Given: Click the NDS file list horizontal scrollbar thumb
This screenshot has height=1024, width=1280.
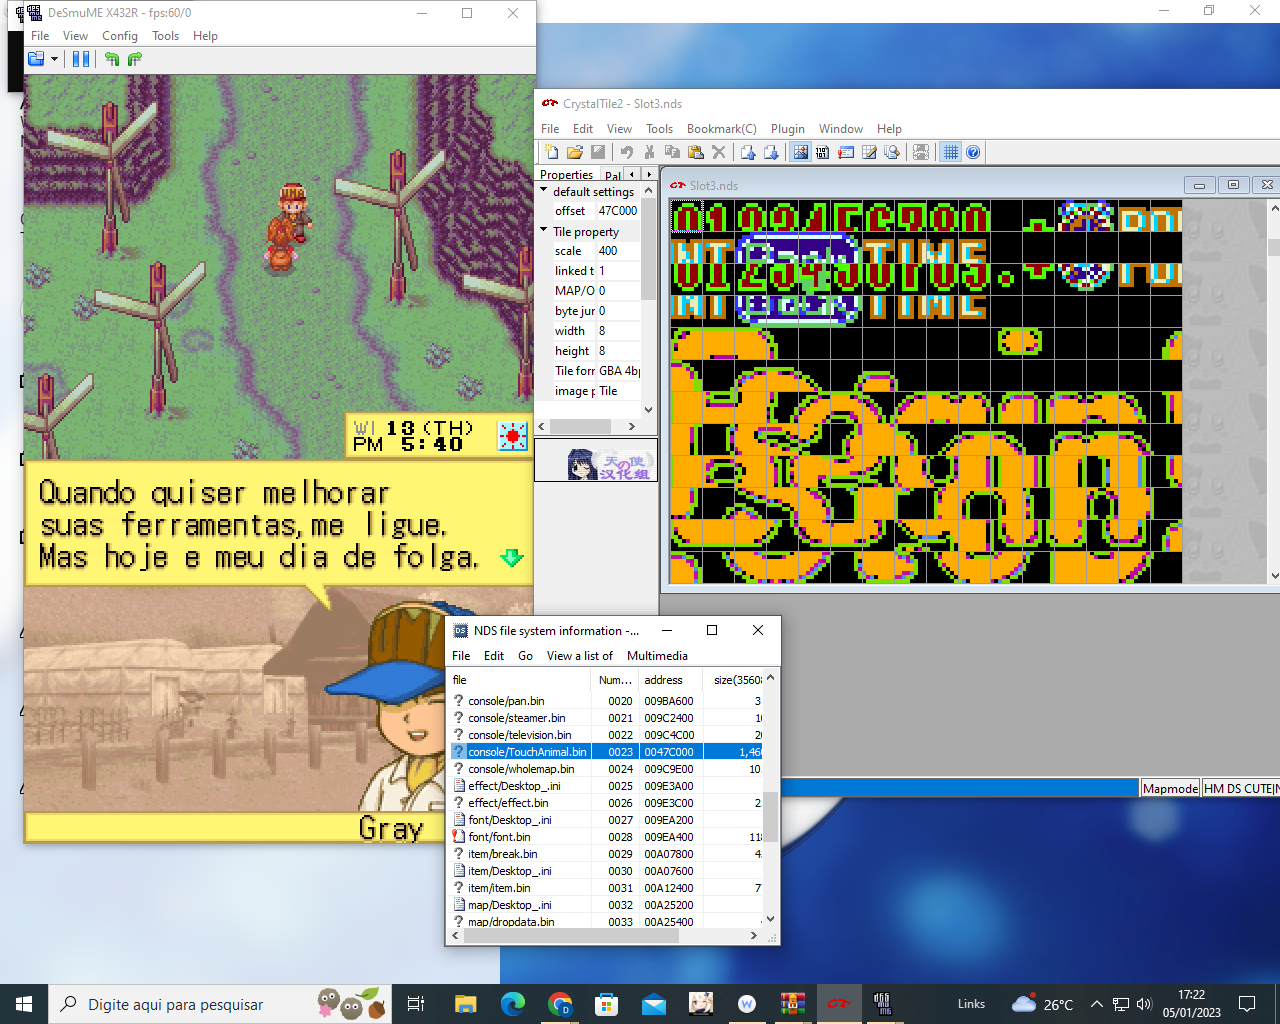Looking at the screenshot, I should point(570,936).
